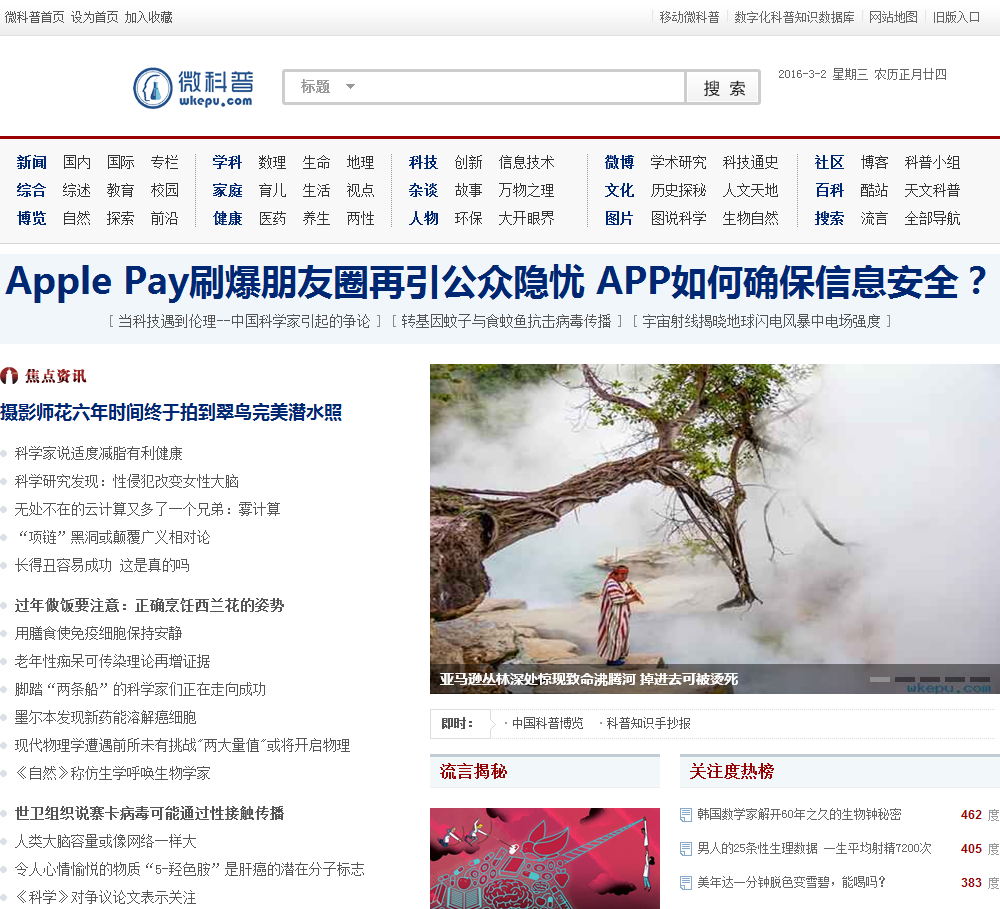Open the 关注度热榜 section heading
The width and height of the screenshot is (1000, 909).
pos(732,772)
